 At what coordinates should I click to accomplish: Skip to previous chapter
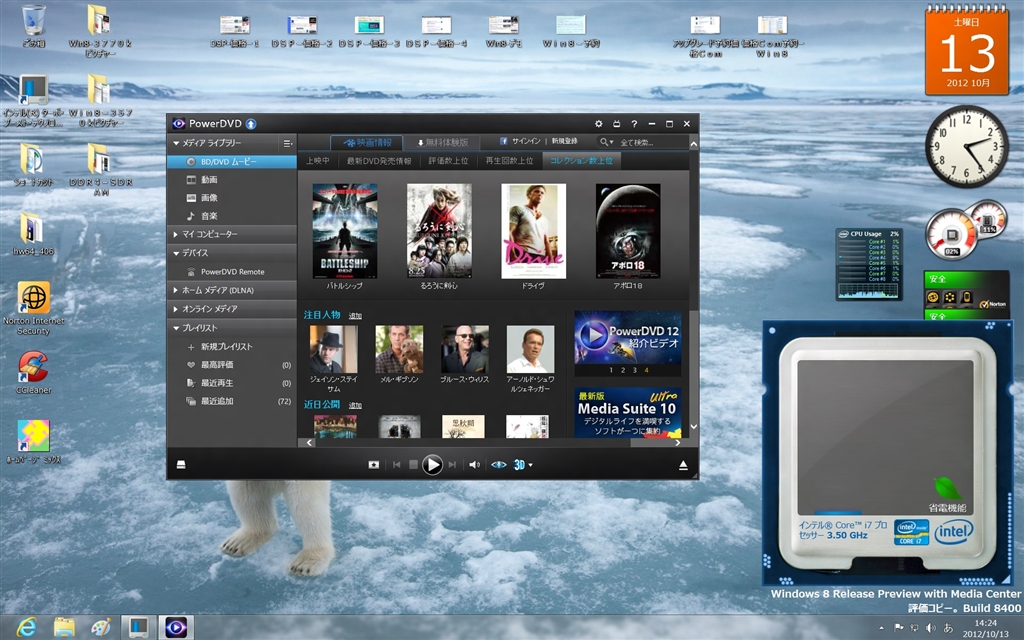pyautogui.click(x=396, y=465)
